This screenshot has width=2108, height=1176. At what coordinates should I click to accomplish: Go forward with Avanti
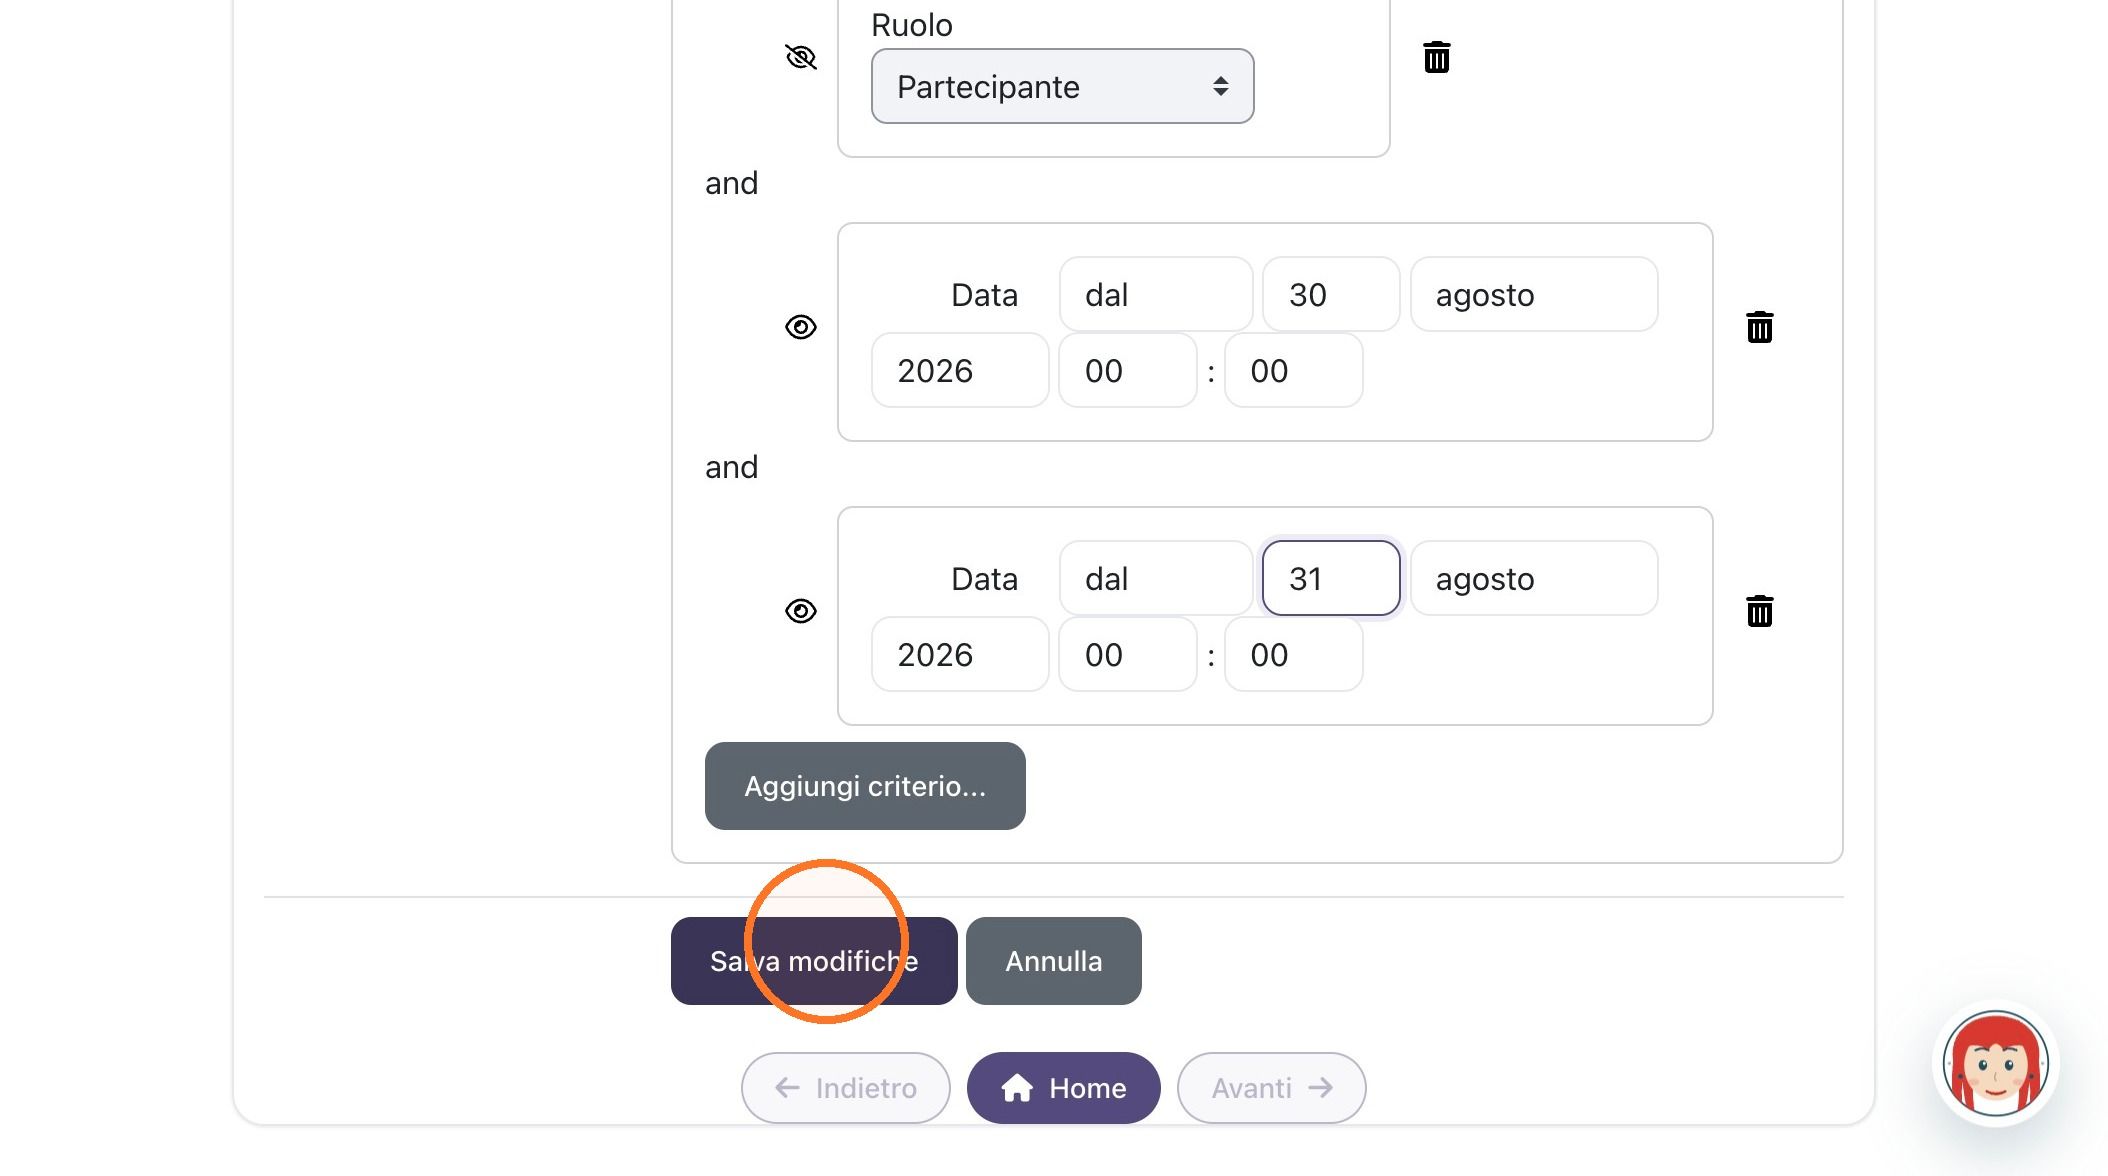click(1272, 1088)
